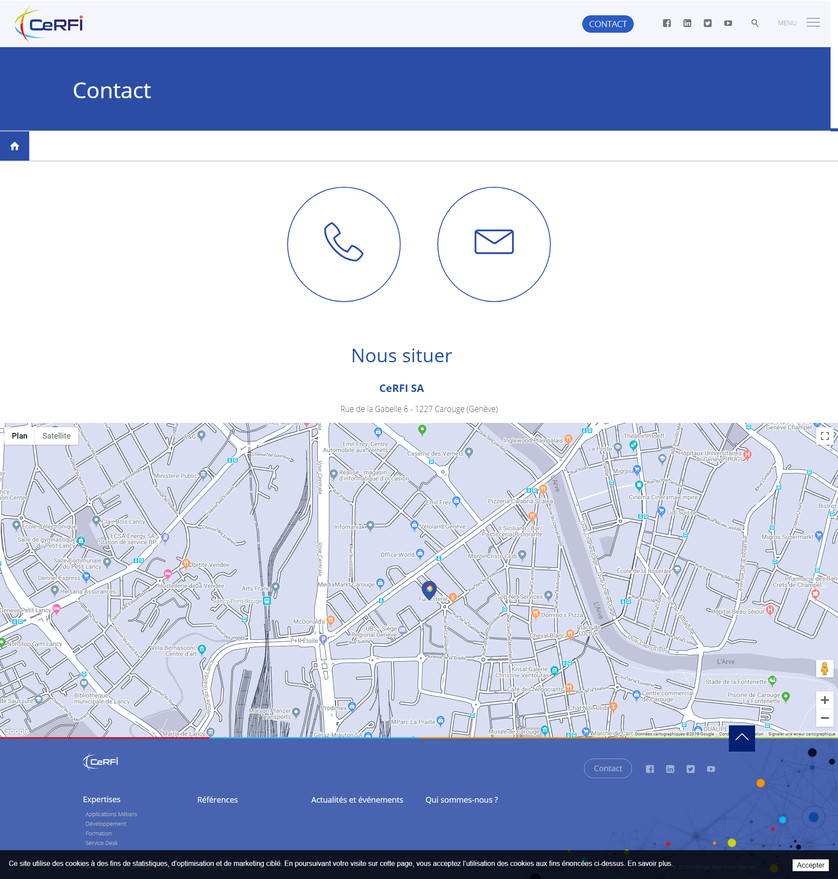Click MediaMarkt Carouge marker on map

point(380,584)
